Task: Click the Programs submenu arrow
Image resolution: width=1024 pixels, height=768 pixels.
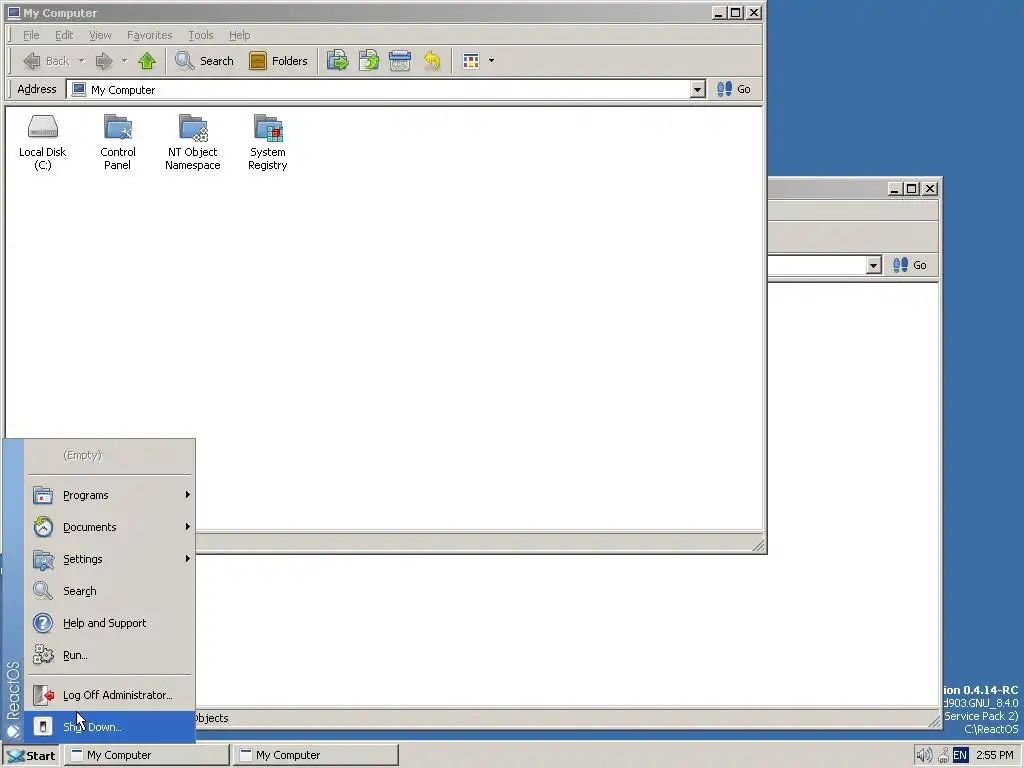Action: coord(187,495)
